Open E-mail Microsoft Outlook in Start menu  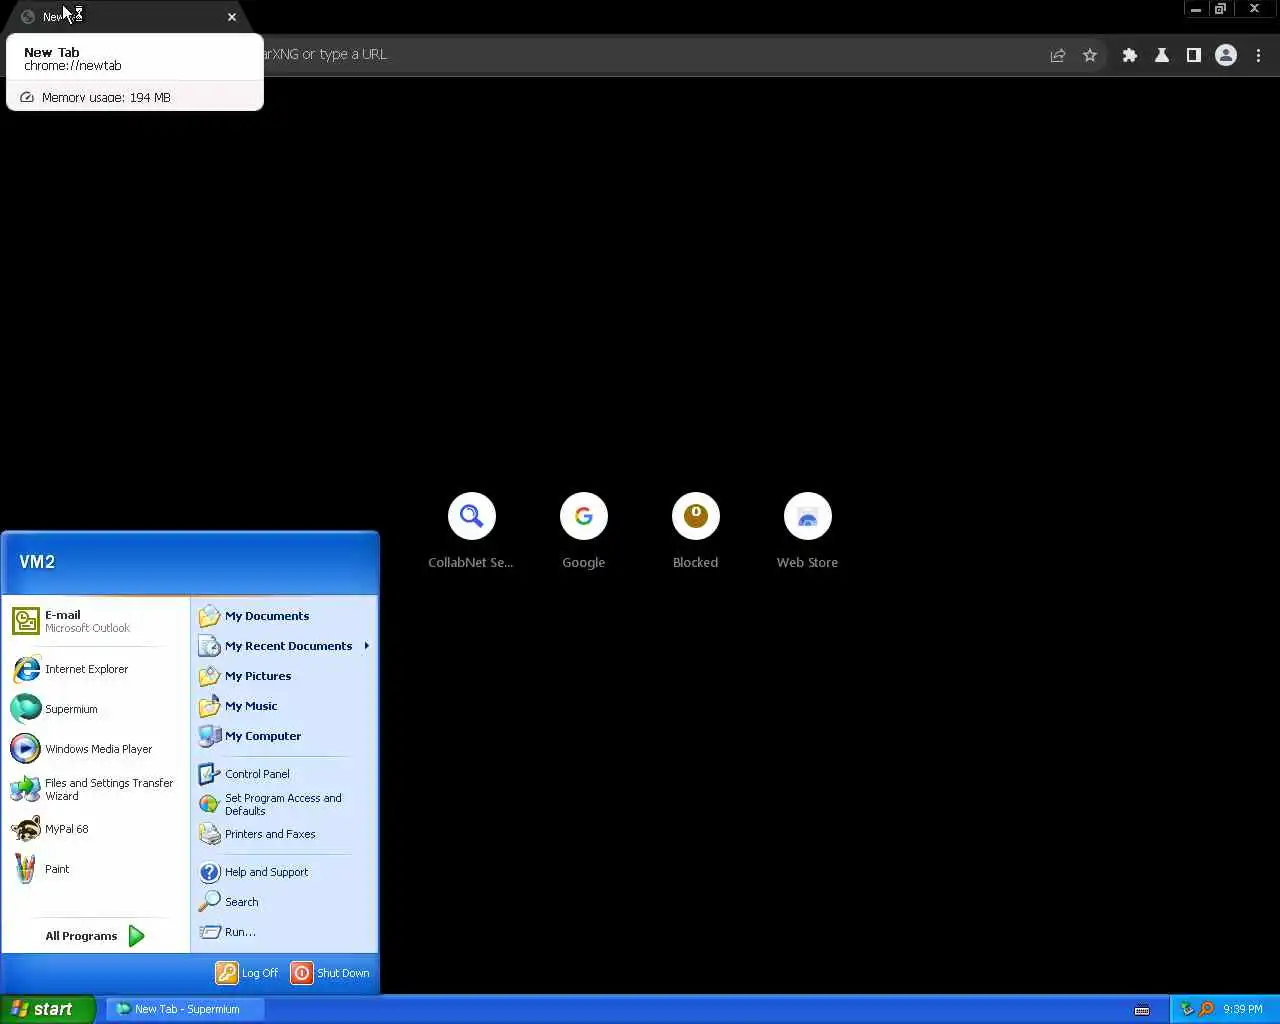(96, 621)
